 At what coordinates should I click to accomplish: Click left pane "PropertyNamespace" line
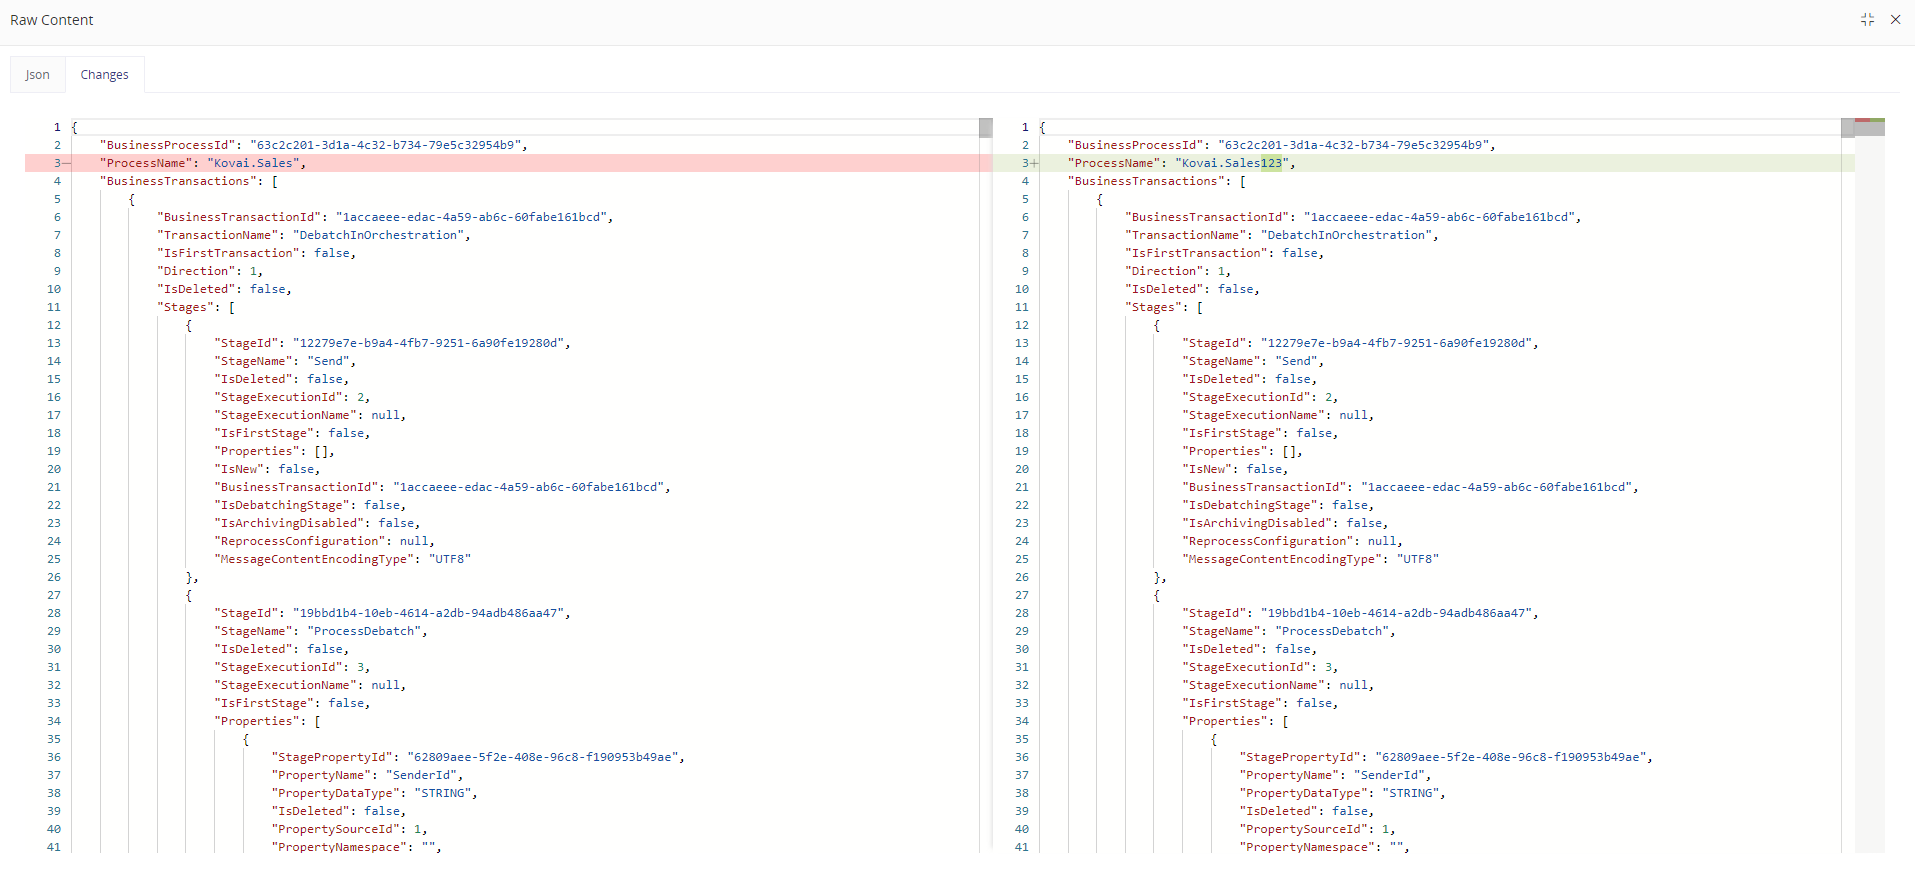coord(357,847)
